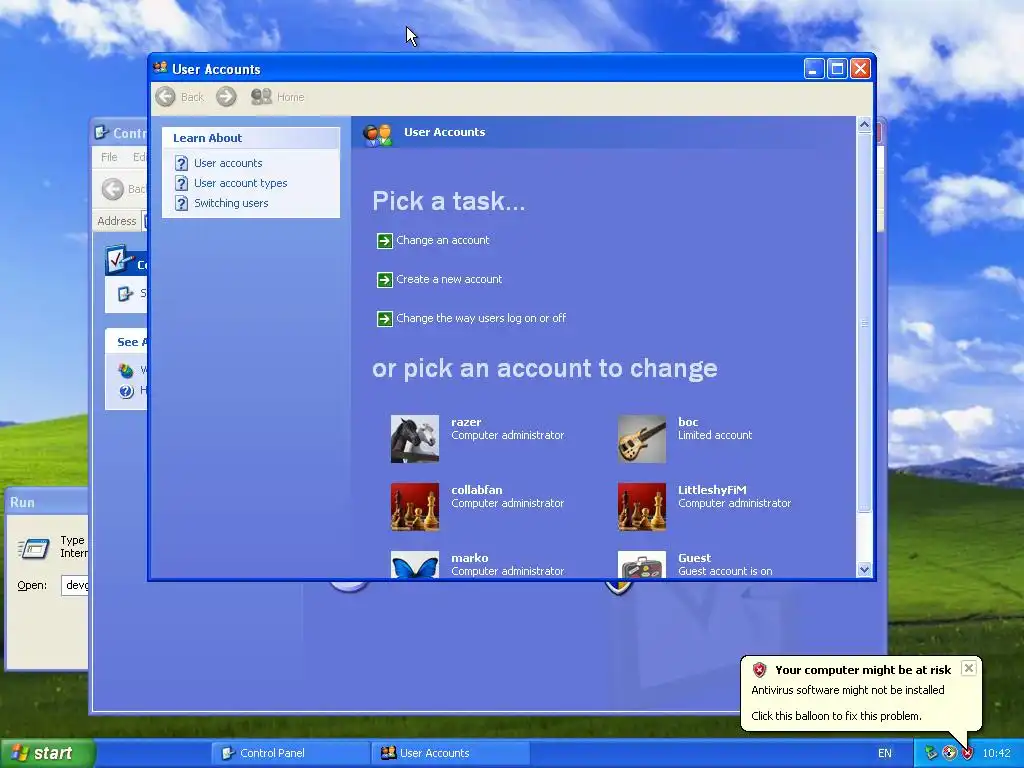The width and height of the screenshot is (1024, 768).
Task: Click marko's butterfly account picture
Action: (x=415, y=565)
